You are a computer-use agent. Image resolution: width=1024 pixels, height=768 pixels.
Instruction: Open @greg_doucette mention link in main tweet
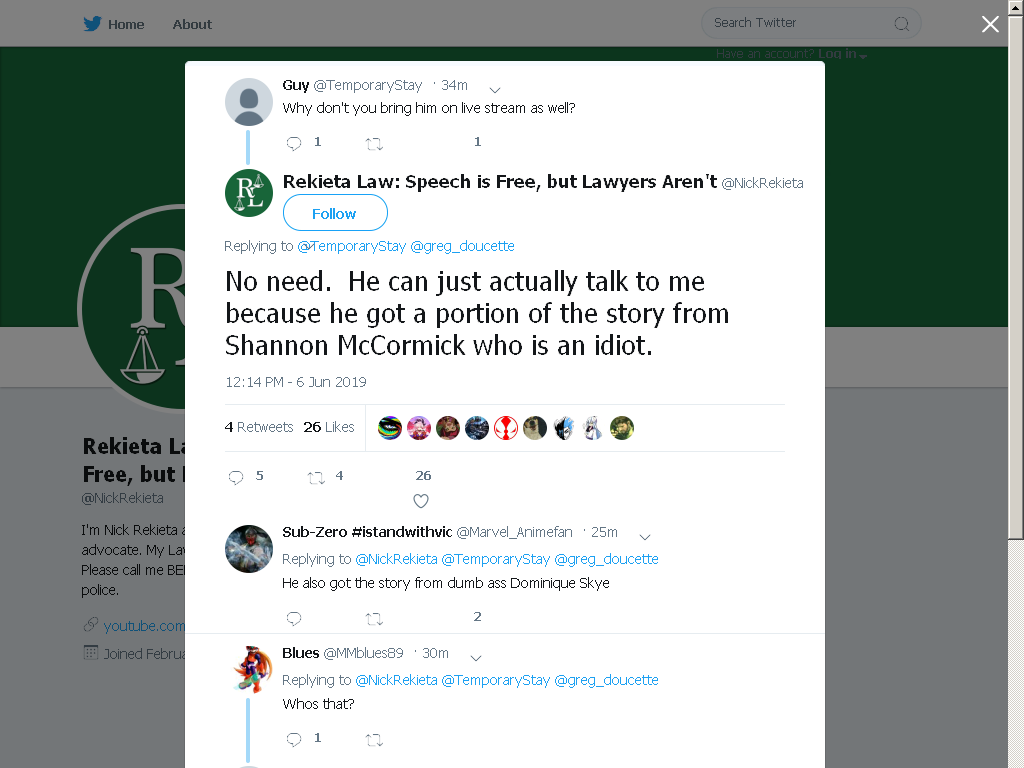[x=462, y=246]
